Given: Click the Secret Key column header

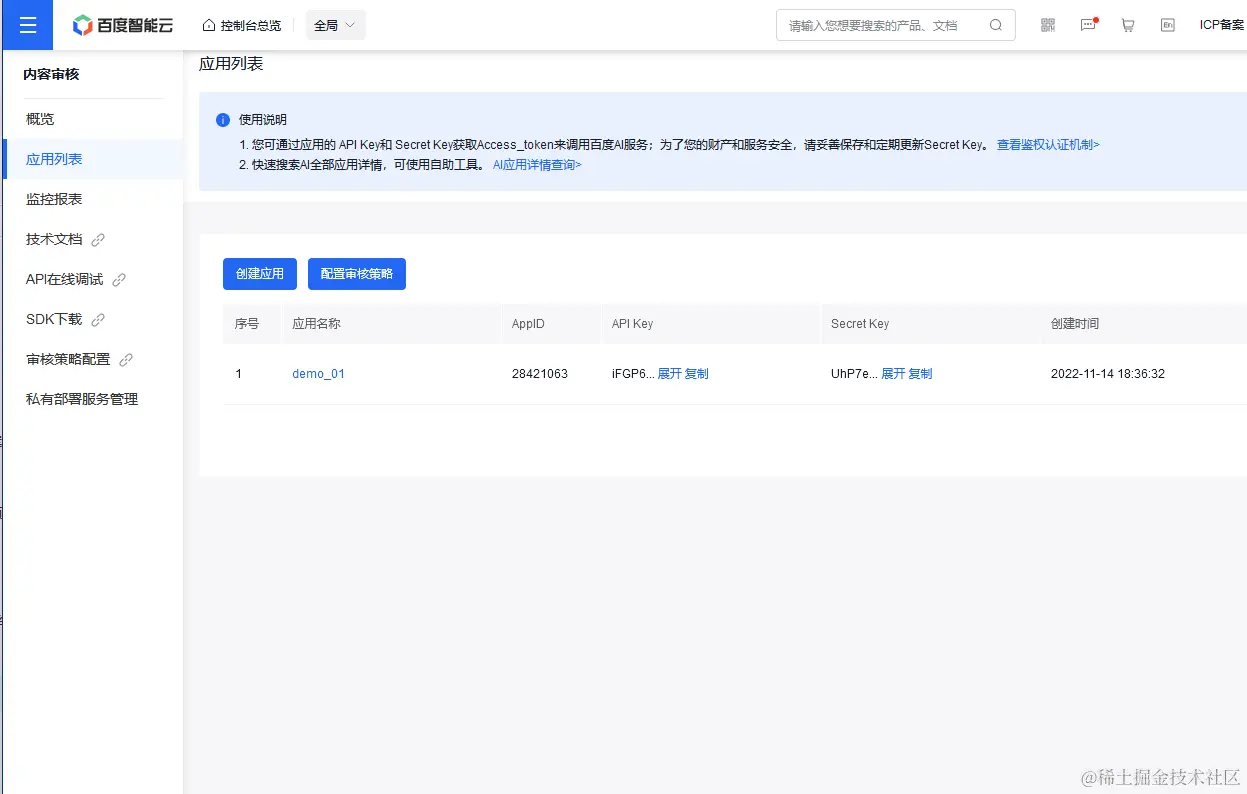Looking at the screenshot, I should [860, 324].
